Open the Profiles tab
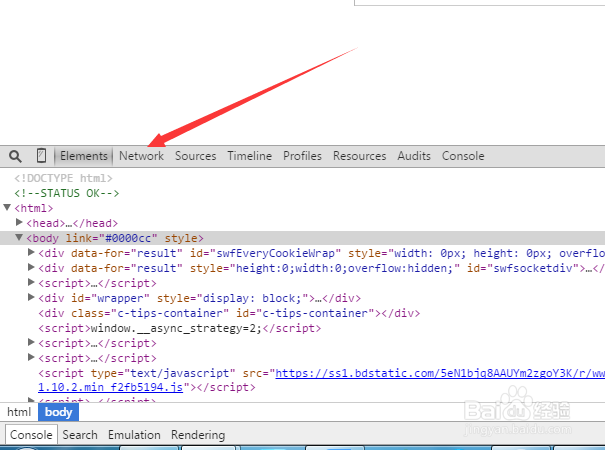 tap(302, 156)
